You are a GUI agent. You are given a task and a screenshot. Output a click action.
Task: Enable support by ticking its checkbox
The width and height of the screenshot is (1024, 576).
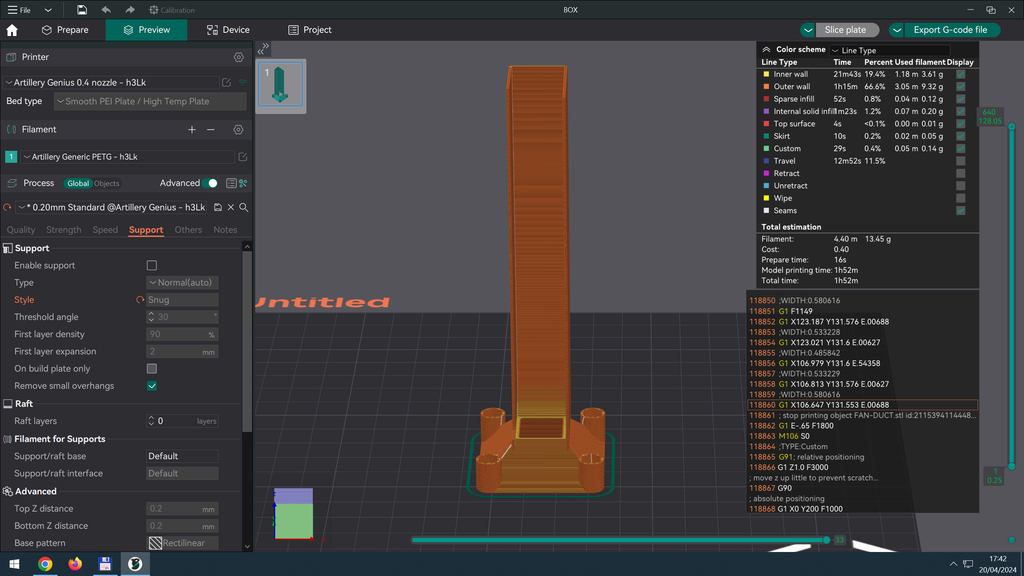[151, 265]
